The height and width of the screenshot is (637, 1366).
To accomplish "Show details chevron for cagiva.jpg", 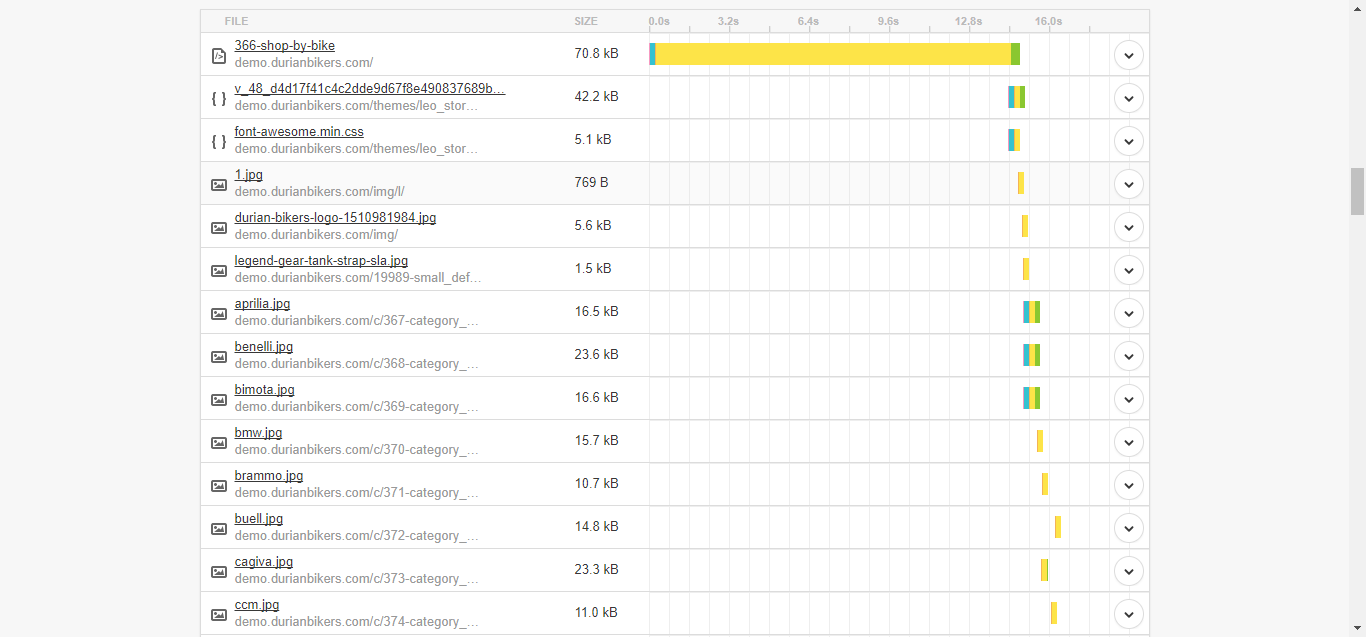I will (x=1128, y=571).
